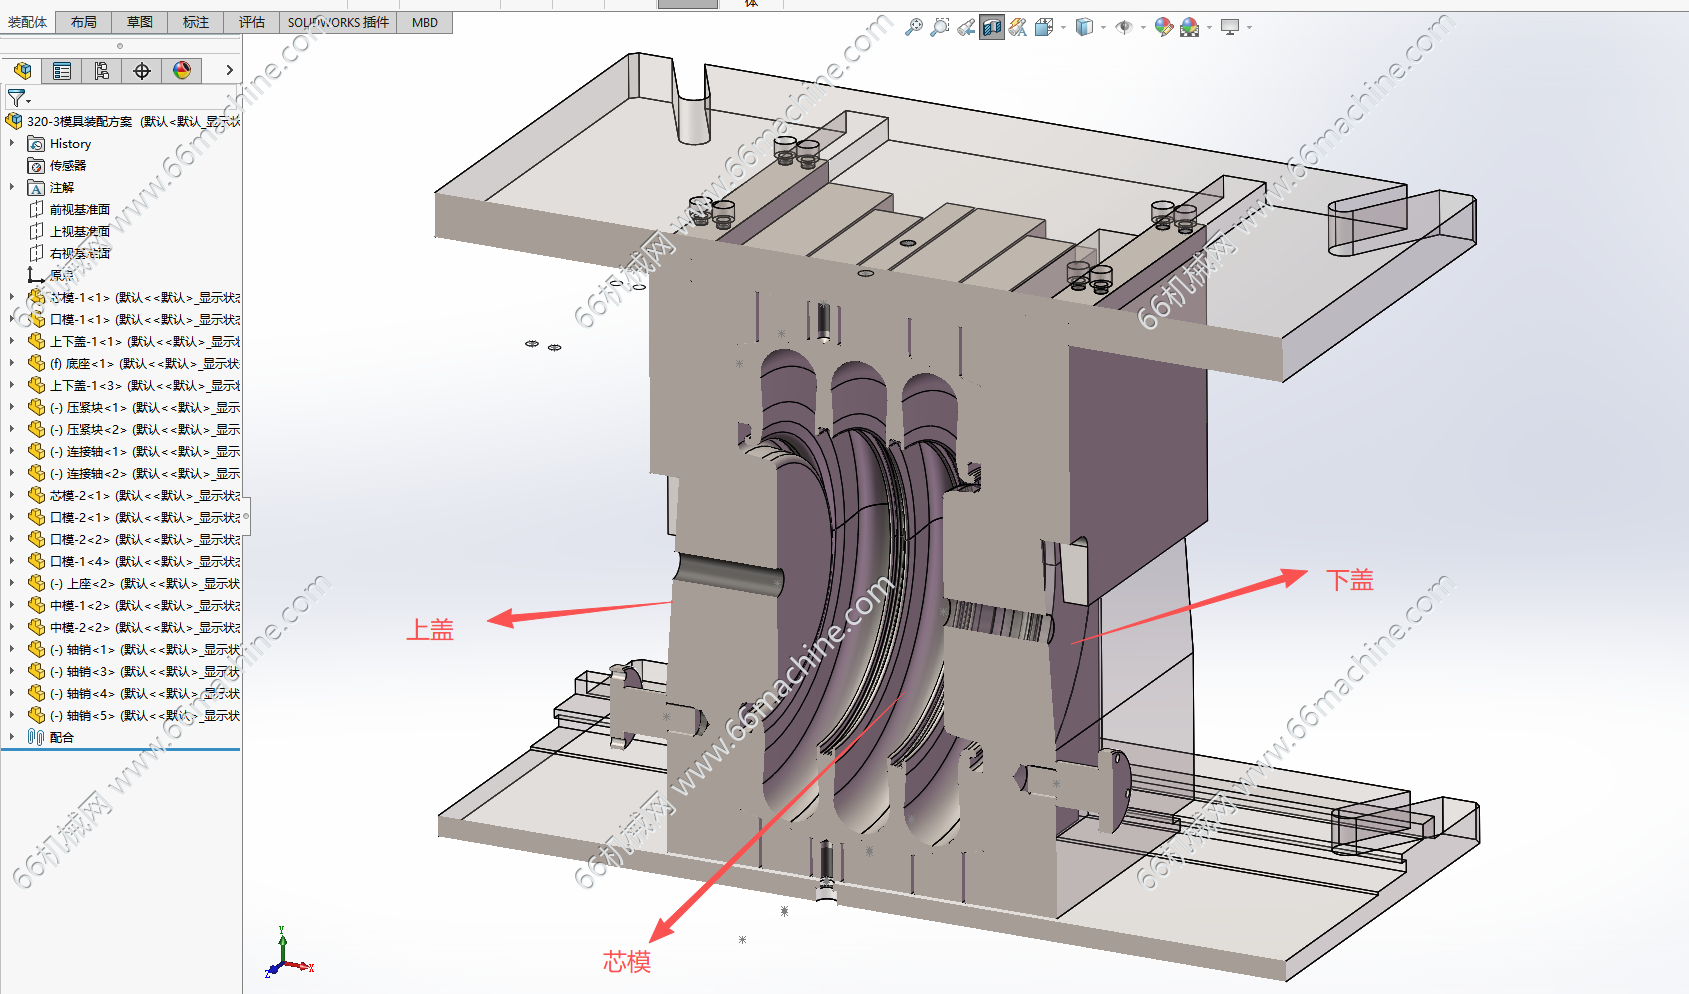The image size is (1689, 994).
Task: Open the Dynamic Annotation Views icon
Action: [1017, 28]
